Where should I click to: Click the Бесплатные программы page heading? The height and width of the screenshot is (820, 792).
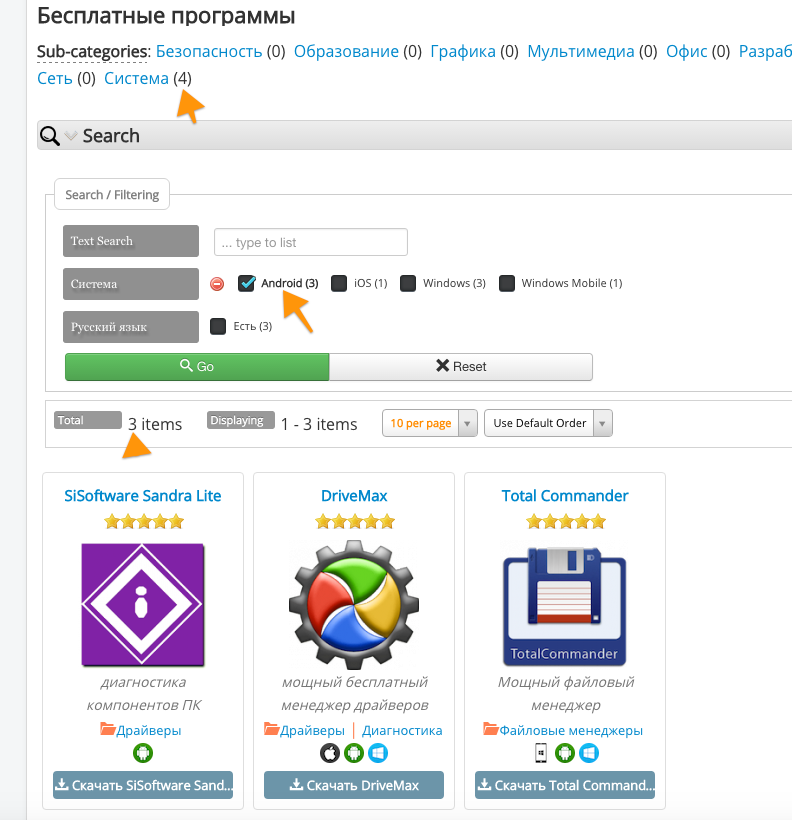point(166,16)
